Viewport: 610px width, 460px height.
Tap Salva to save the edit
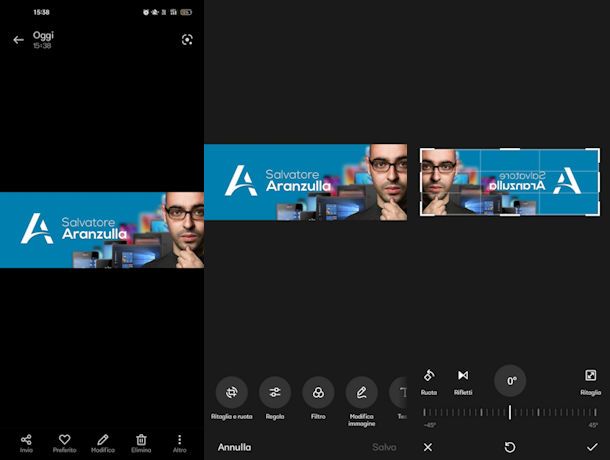pyautogui.click(x=384, y=447)
